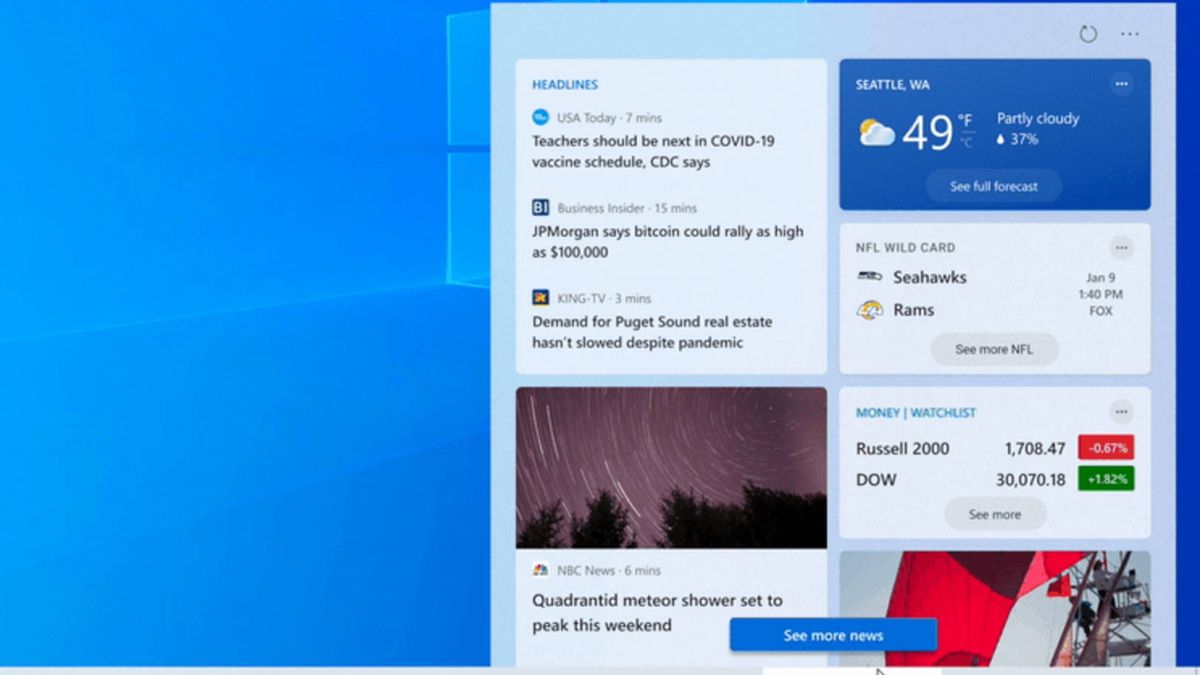Image resolution: width=1200 pixels, height=675 pixels.
Task: Click the See more NFL button
Action: click(x=994, y=349)
